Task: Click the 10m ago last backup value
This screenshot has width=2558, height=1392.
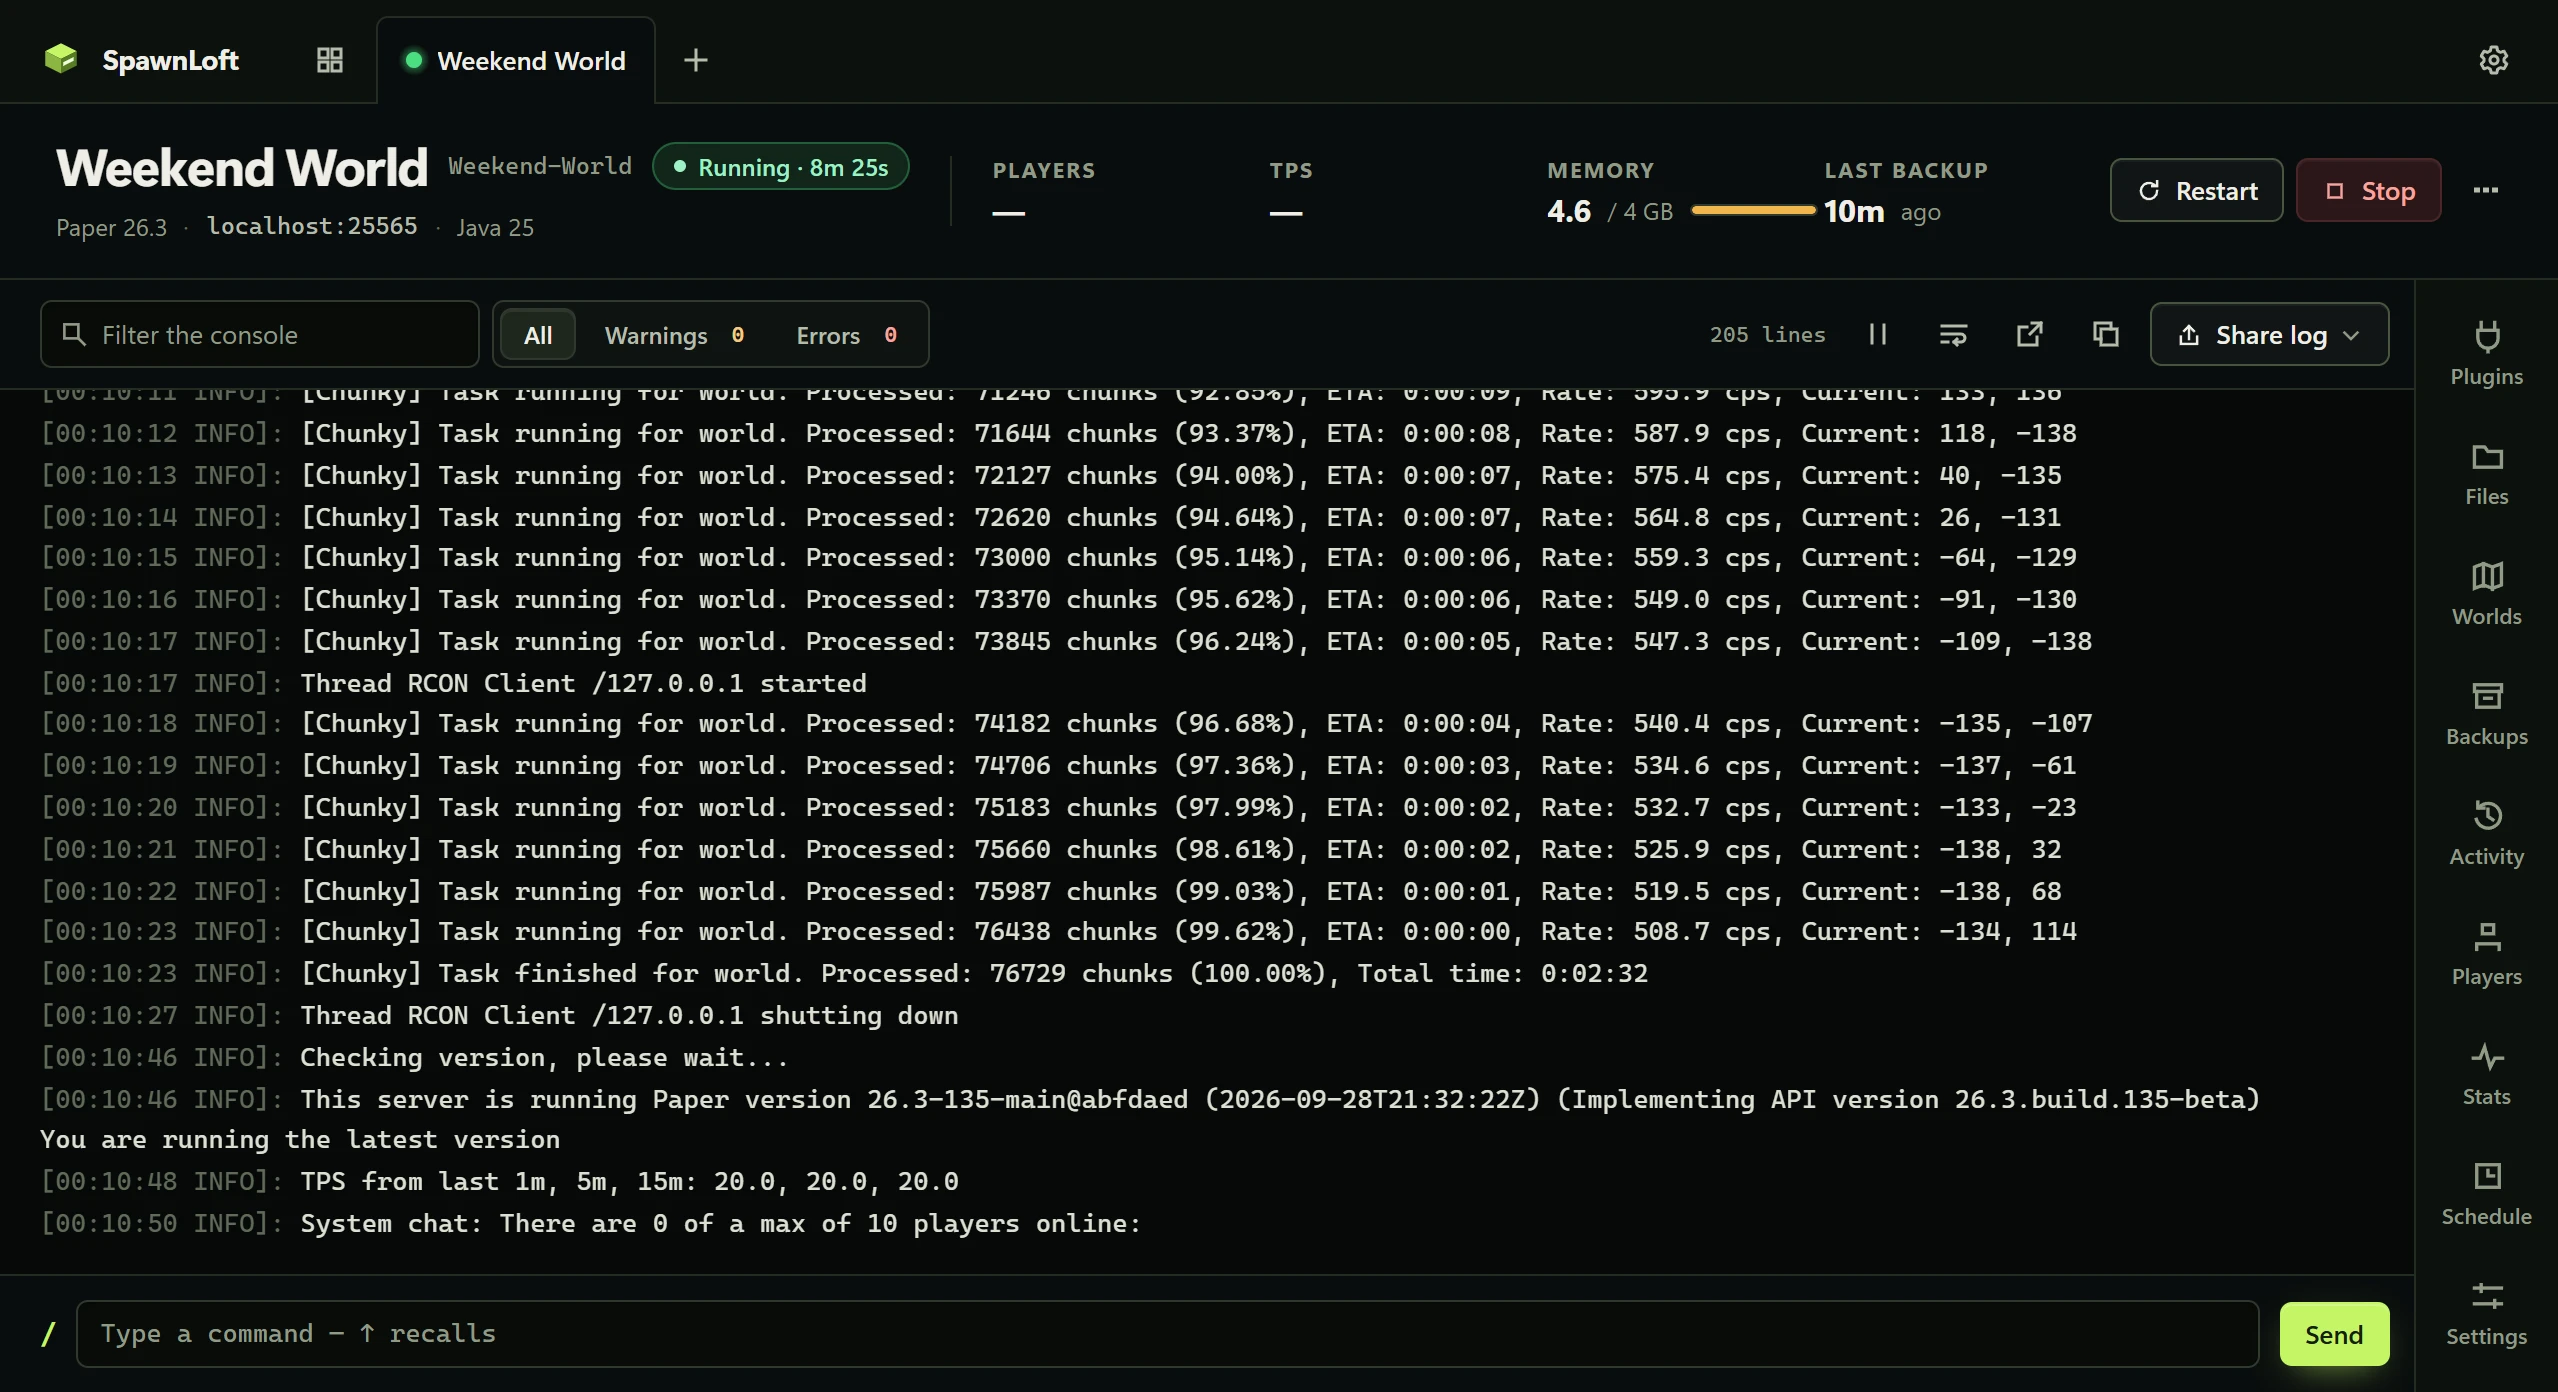Action: (x=1882, y=211)
